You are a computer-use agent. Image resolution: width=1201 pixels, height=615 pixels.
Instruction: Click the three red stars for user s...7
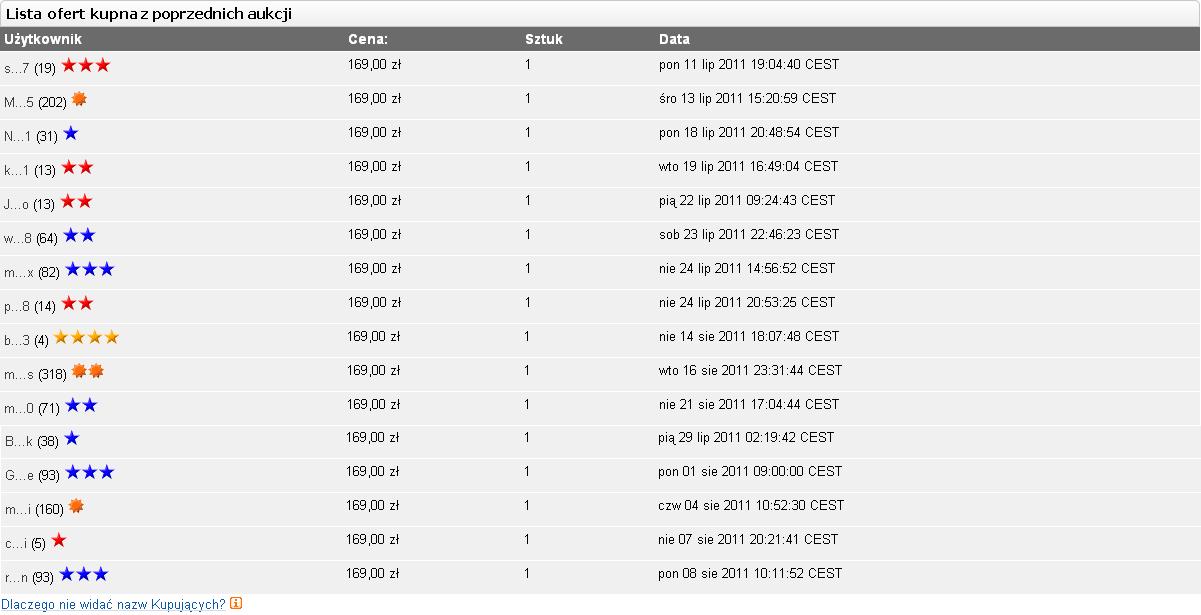coord(86,65)
